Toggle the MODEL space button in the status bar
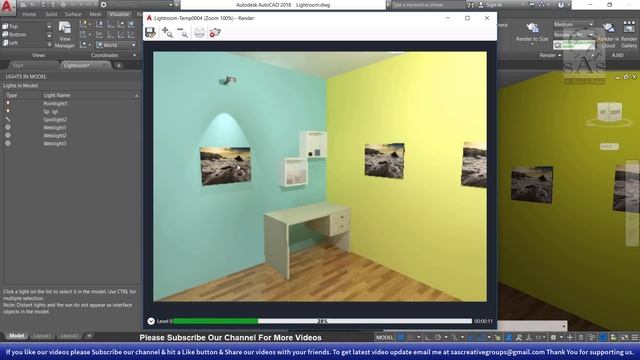Screen dimensions: 640x360 click(384, 338)
